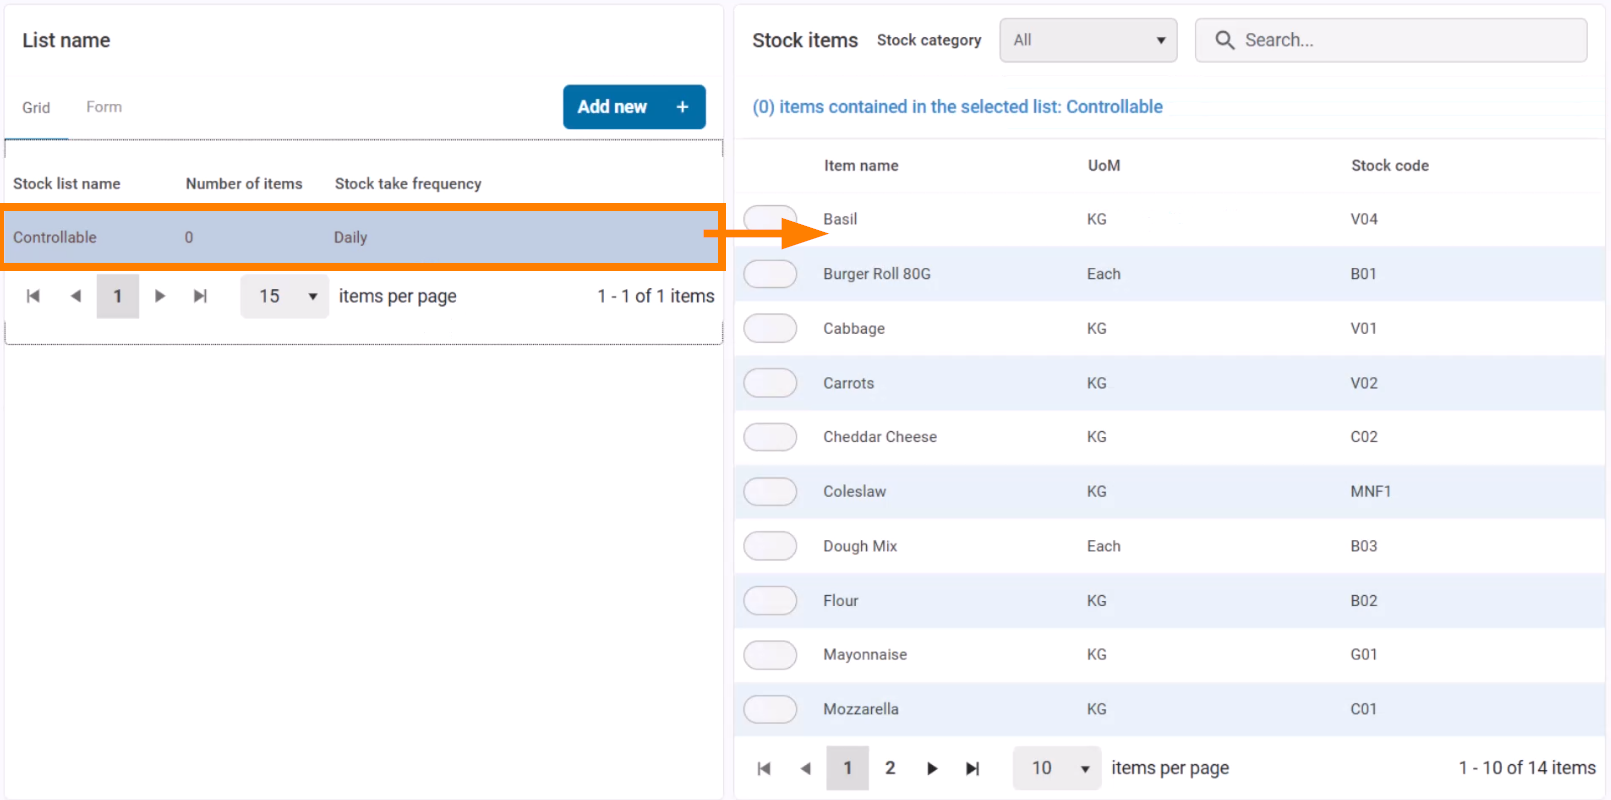
Task: Click the Add new button
Action: [x=634, y=107]
